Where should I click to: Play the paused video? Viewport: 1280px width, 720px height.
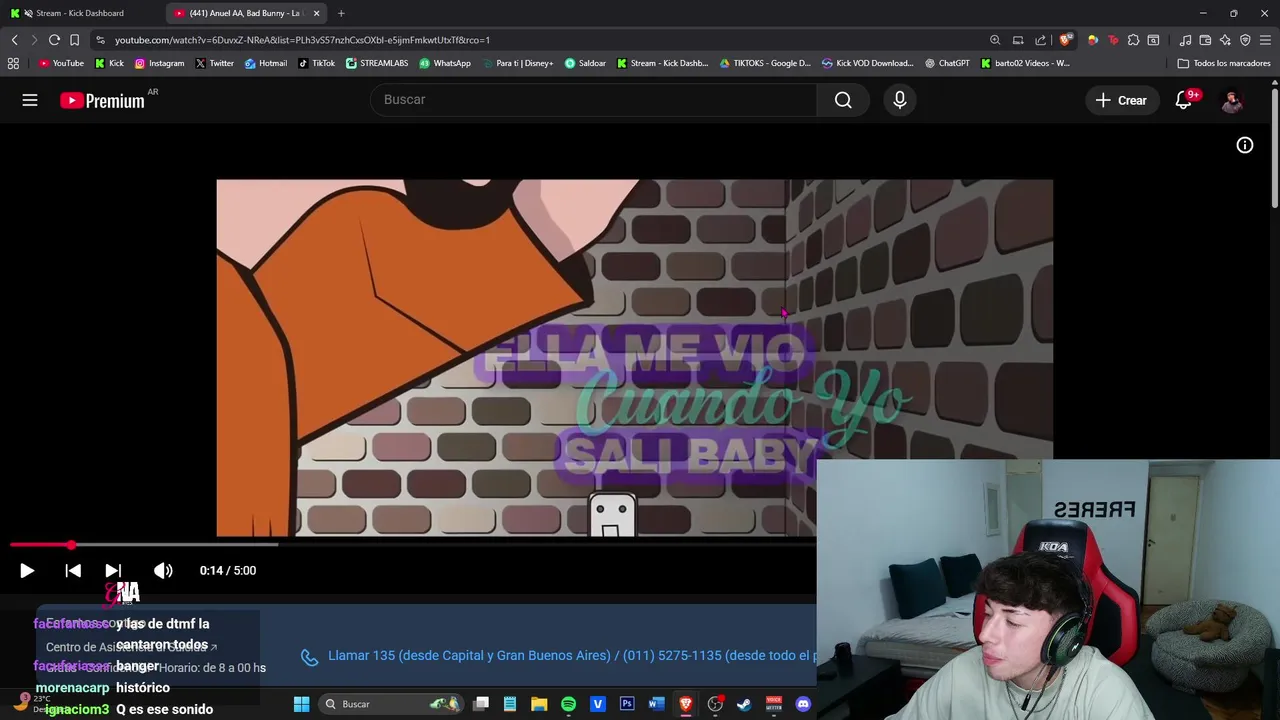(27, 571)
